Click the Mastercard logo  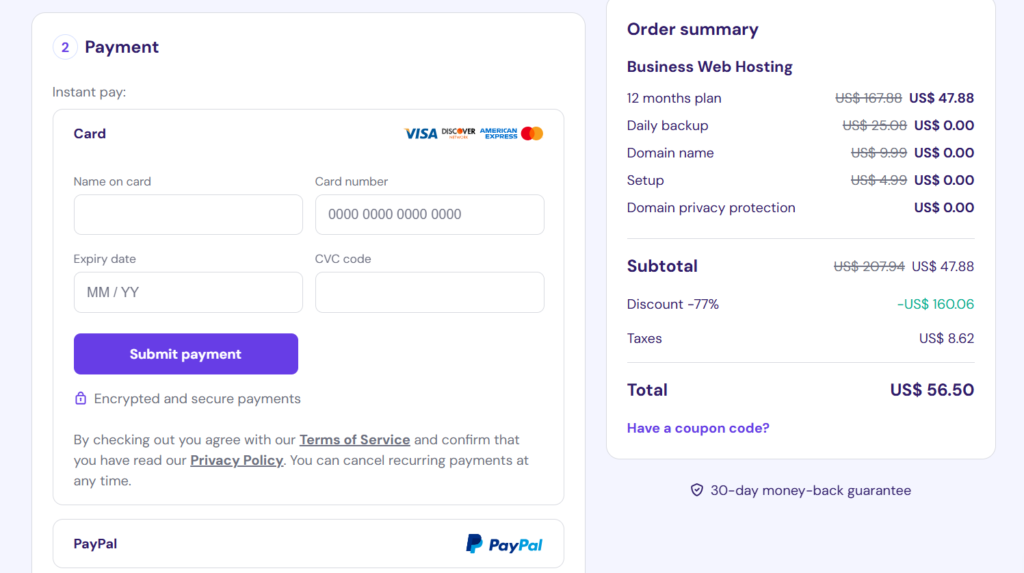click(x=532, y=133)
